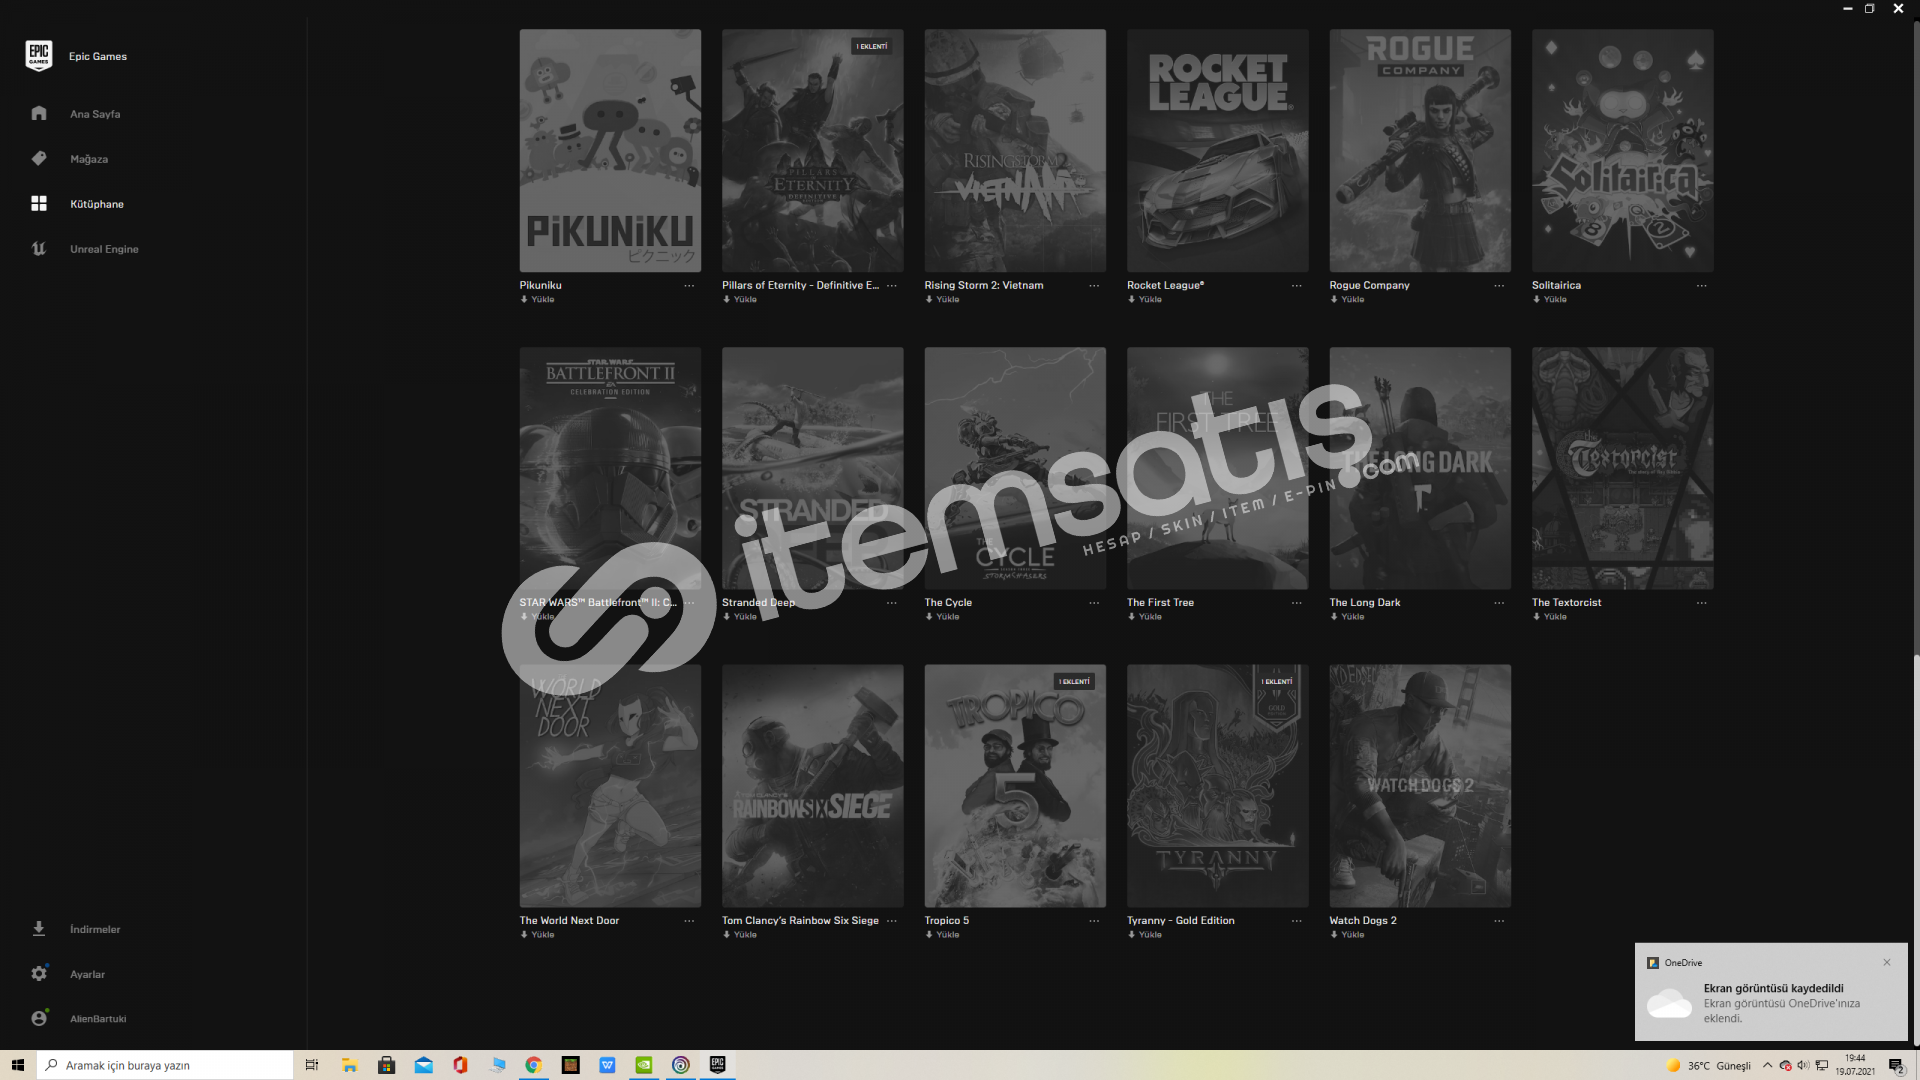Open Tyranny - Gold Edition options menu

coord(1297,921)
